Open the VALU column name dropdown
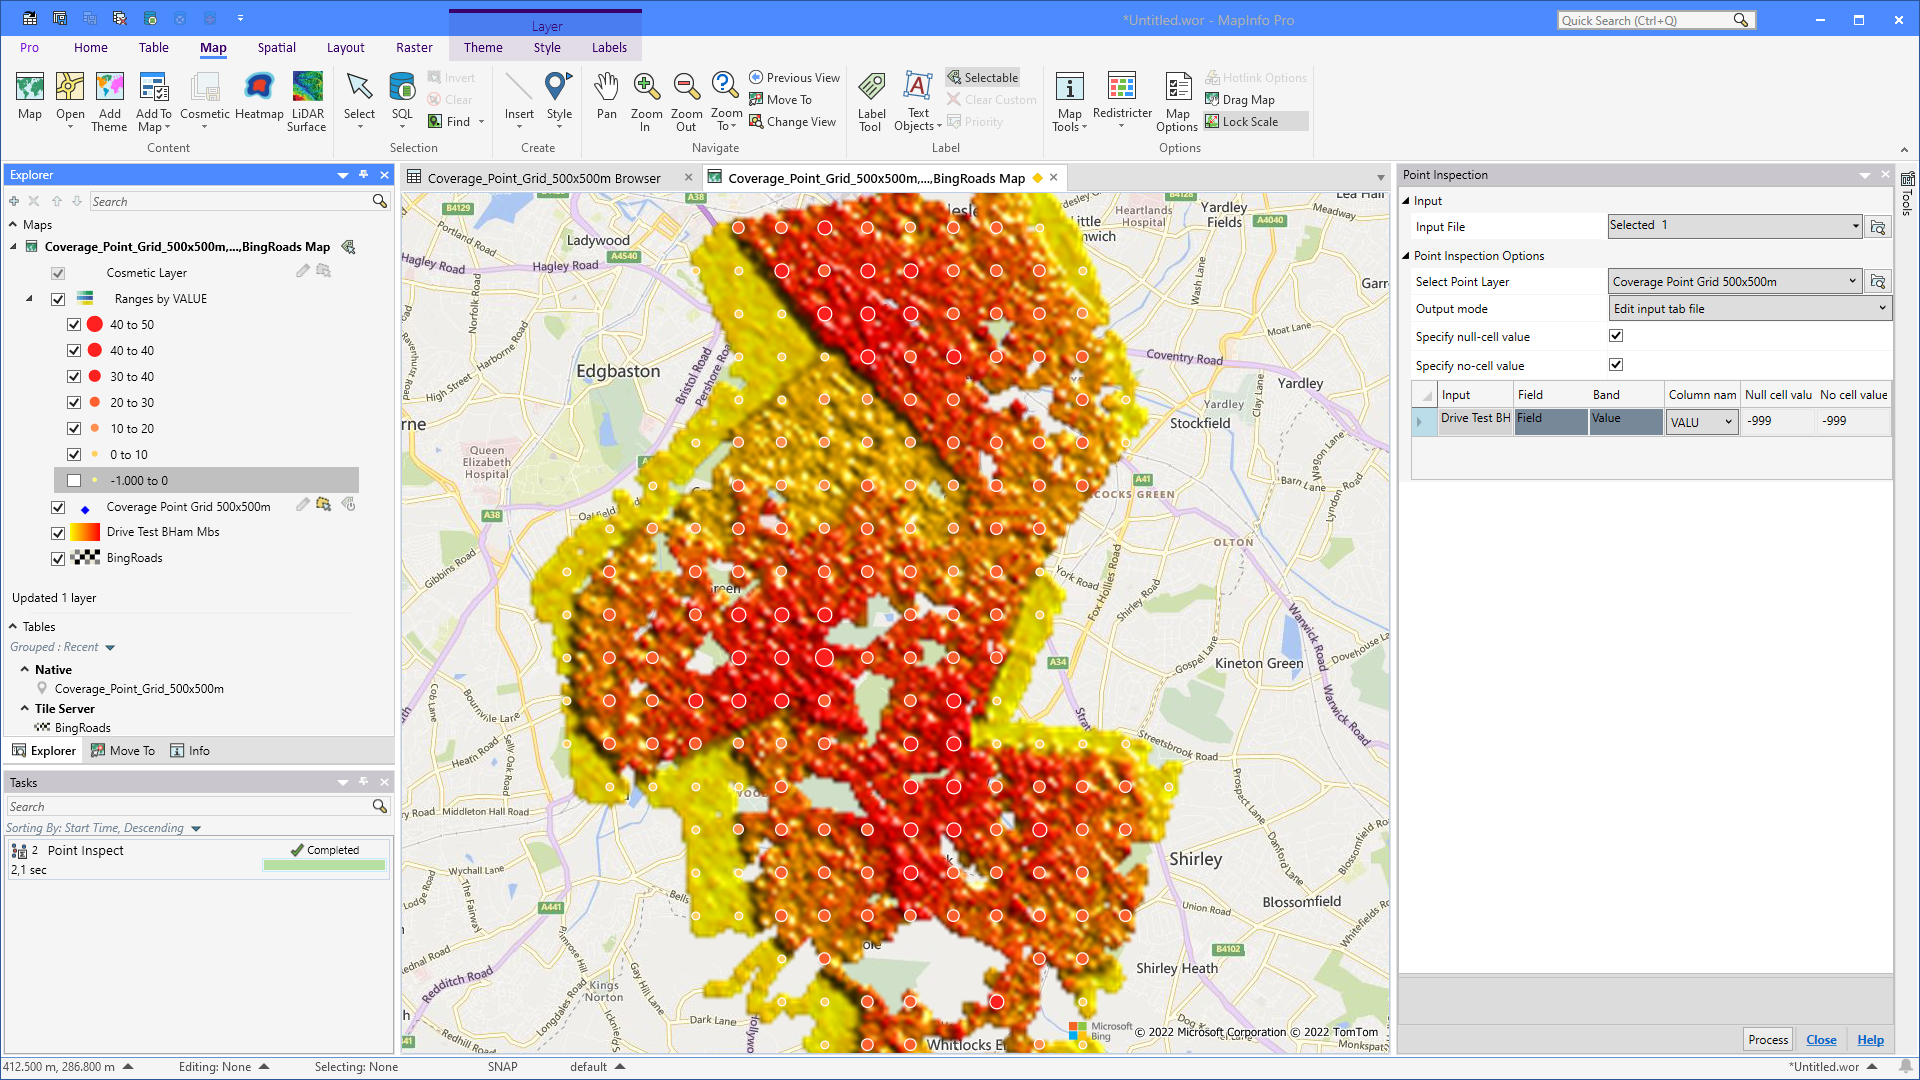The image size is (1920, 1080). (x=1728, y=422)
